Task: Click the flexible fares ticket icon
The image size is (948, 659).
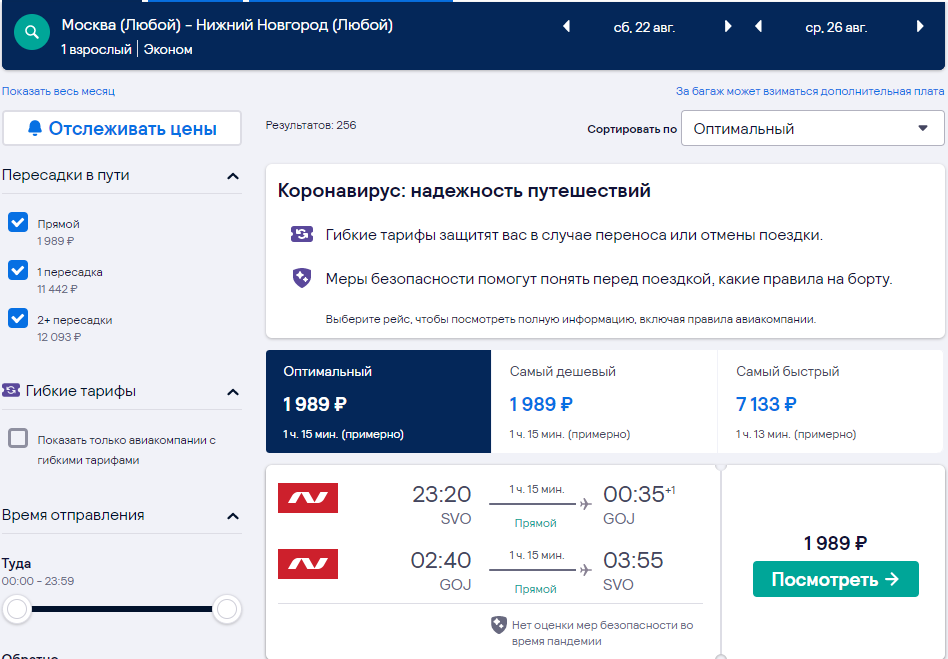Action: click(x=302, y=234)
